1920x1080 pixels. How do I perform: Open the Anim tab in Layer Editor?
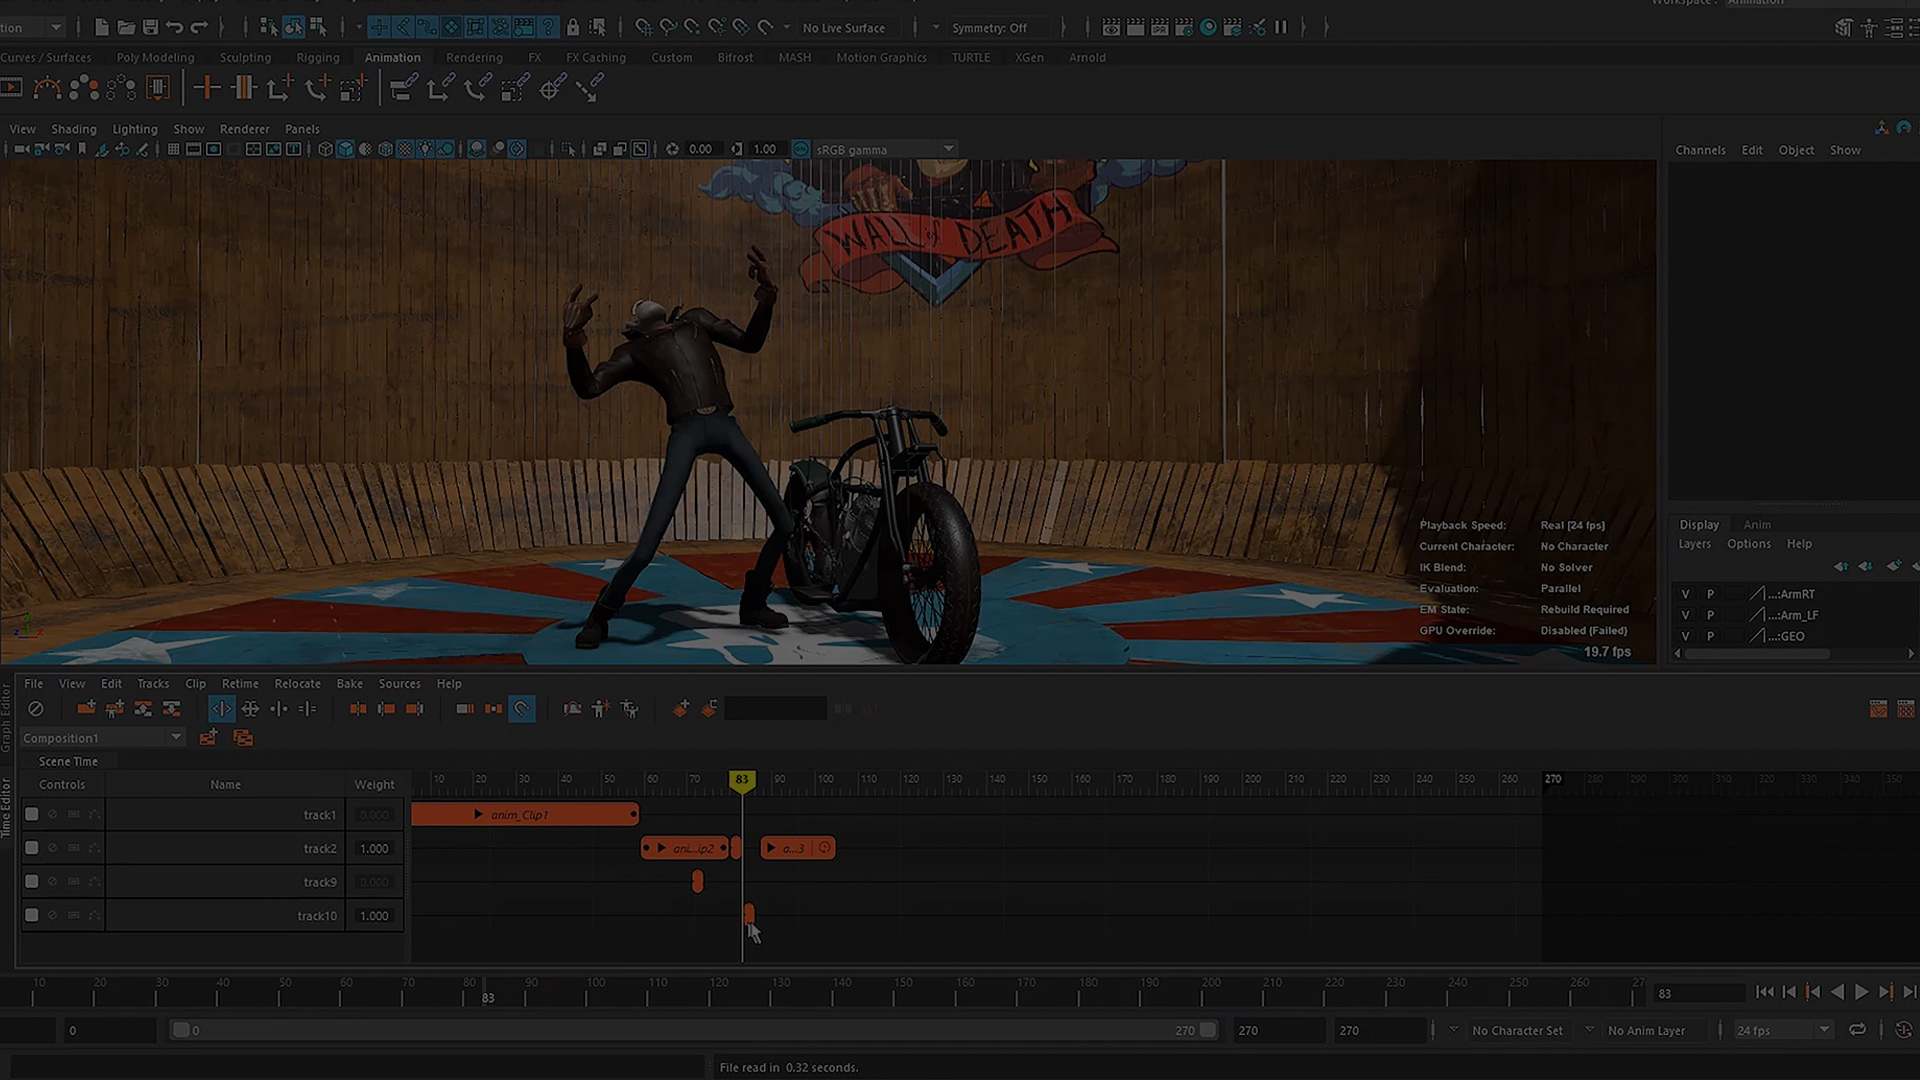(x=1757, y=525)
